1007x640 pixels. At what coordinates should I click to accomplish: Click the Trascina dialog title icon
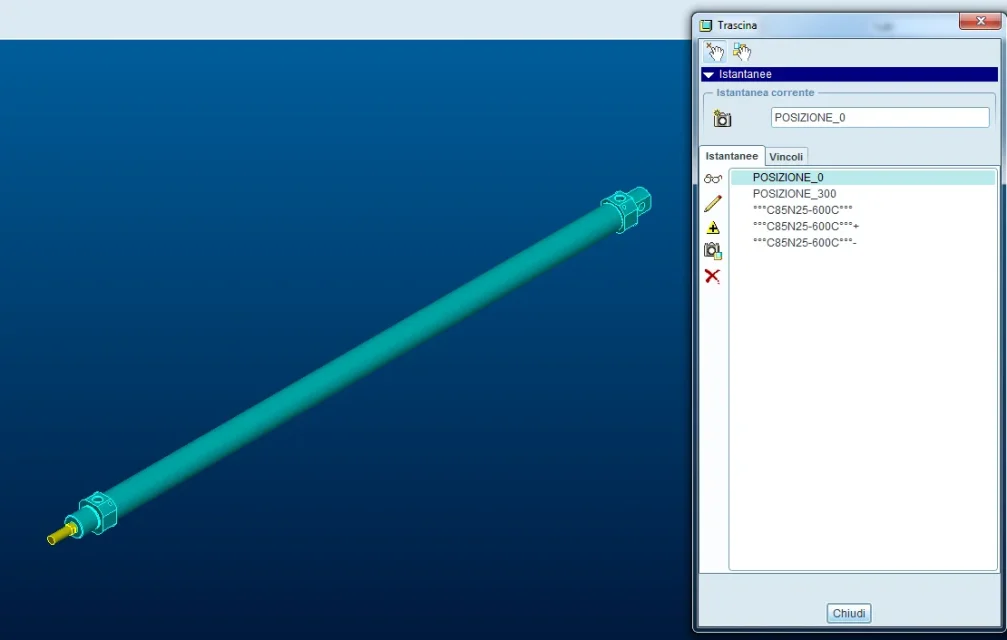(706, 25)
